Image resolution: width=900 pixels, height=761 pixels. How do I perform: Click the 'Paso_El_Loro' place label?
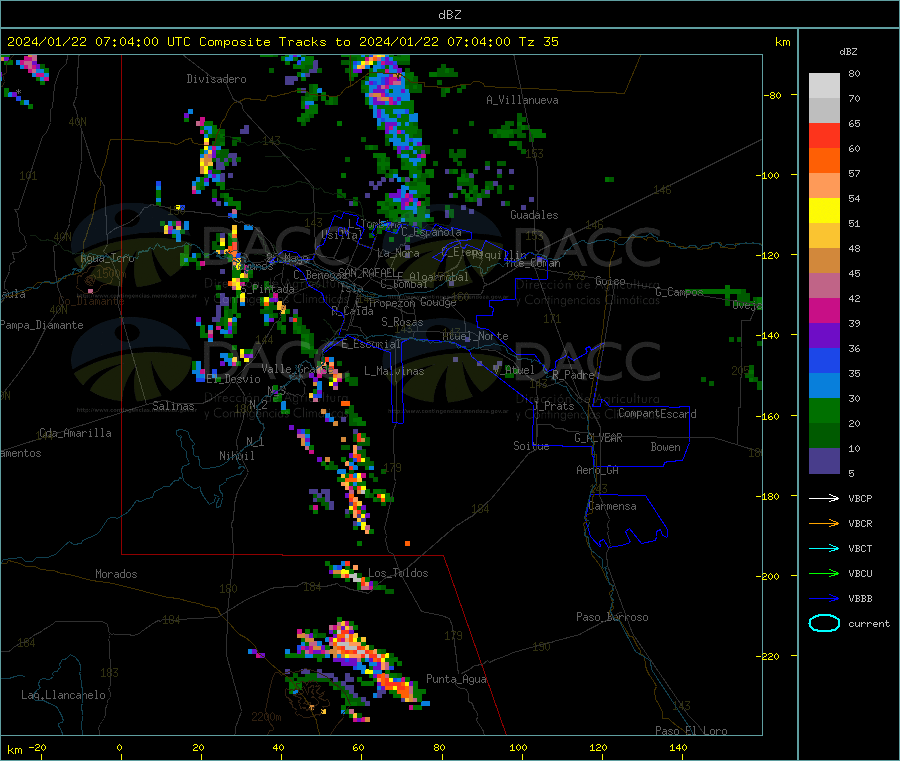[x=691, y=731]
